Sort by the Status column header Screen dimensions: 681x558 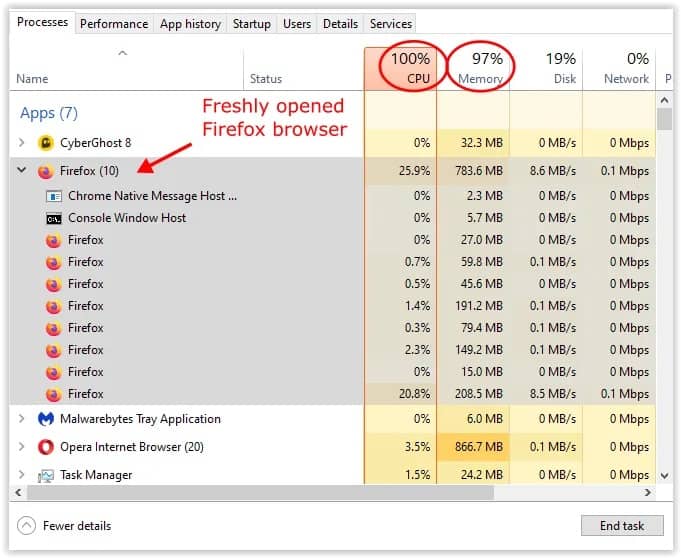[x=304, y=69]
